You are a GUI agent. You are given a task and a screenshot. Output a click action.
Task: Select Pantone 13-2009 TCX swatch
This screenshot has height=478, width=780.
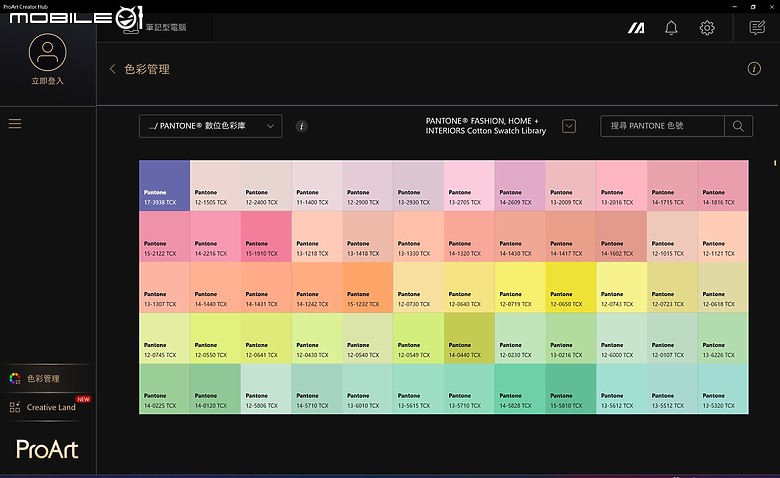click(x=571, y=186)
